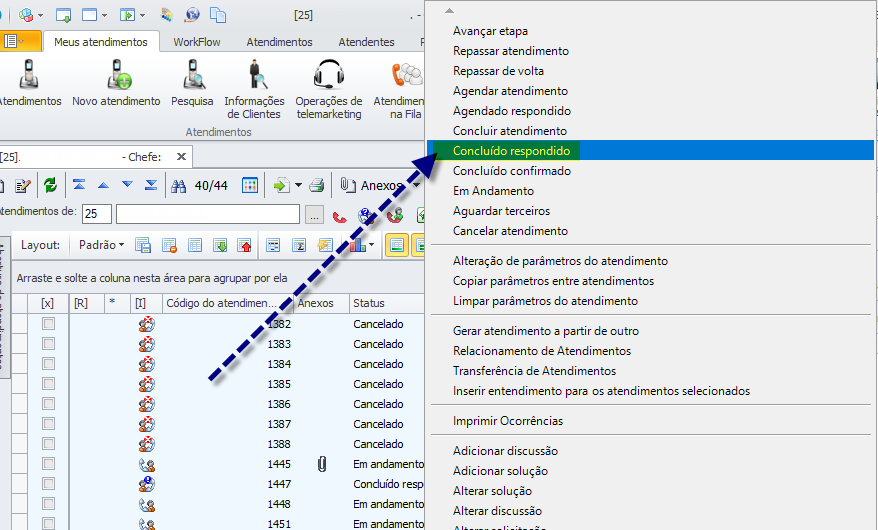Viewport: 878px width, 530px height.
Task: Open the export arrow dropdown beside green arrow
Action: coord(298,185)
